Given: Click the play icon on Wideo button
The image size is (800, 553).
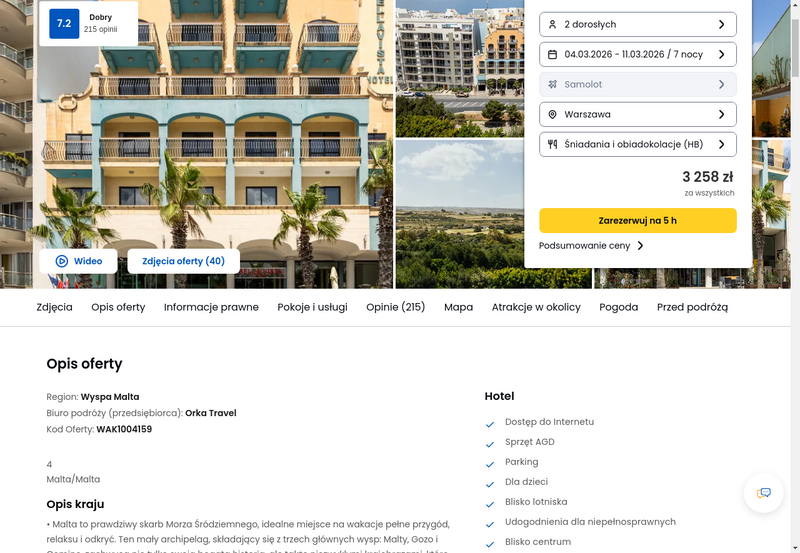Looking at the screenshot, I should [x=62, y=261].
